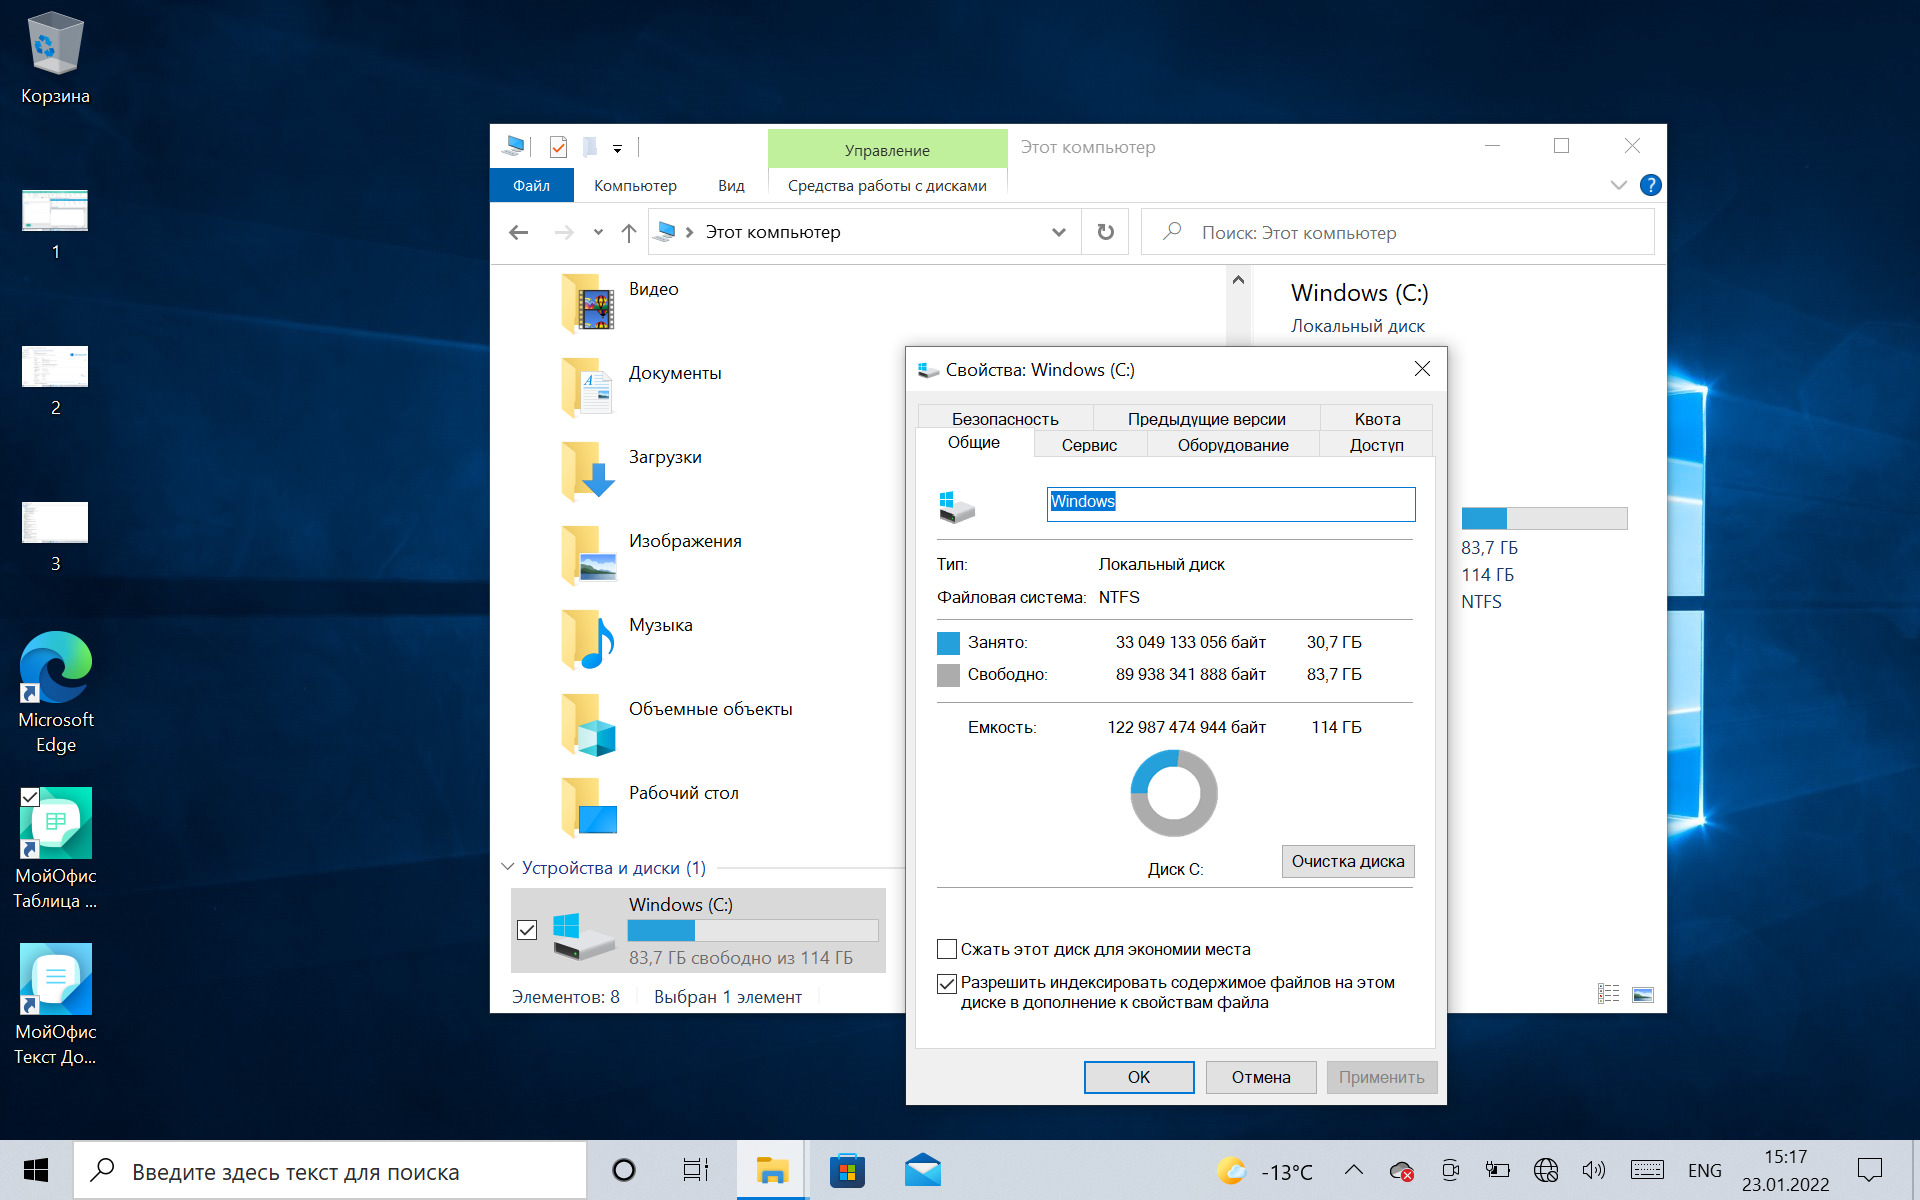The image size is (1920, 1200).
Task: Switch to the Сервис tab
Action: pyautogui.click(x=1089, y=445)
